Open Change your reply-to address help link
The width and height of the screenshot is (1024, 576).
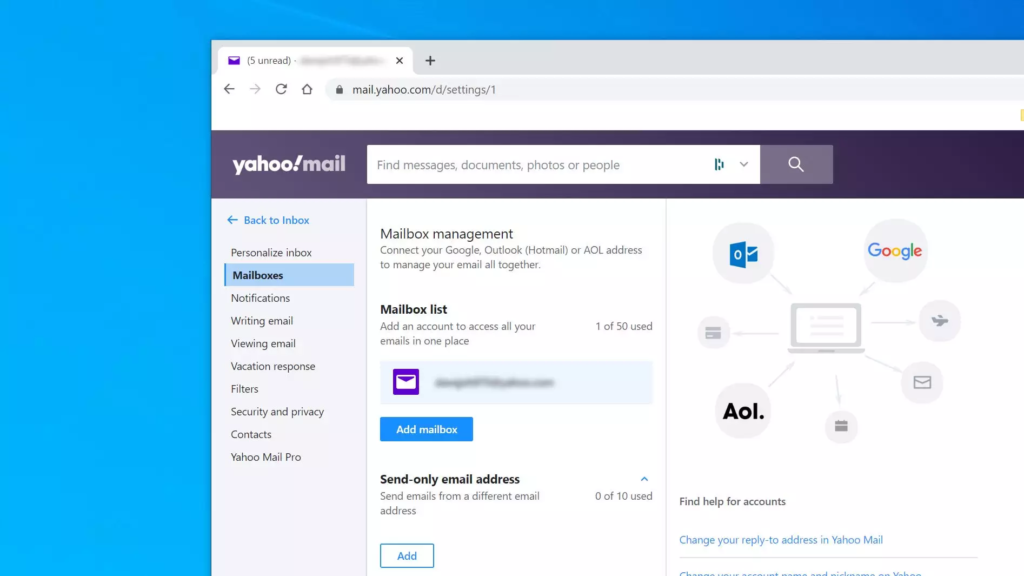tap(780, 540)
